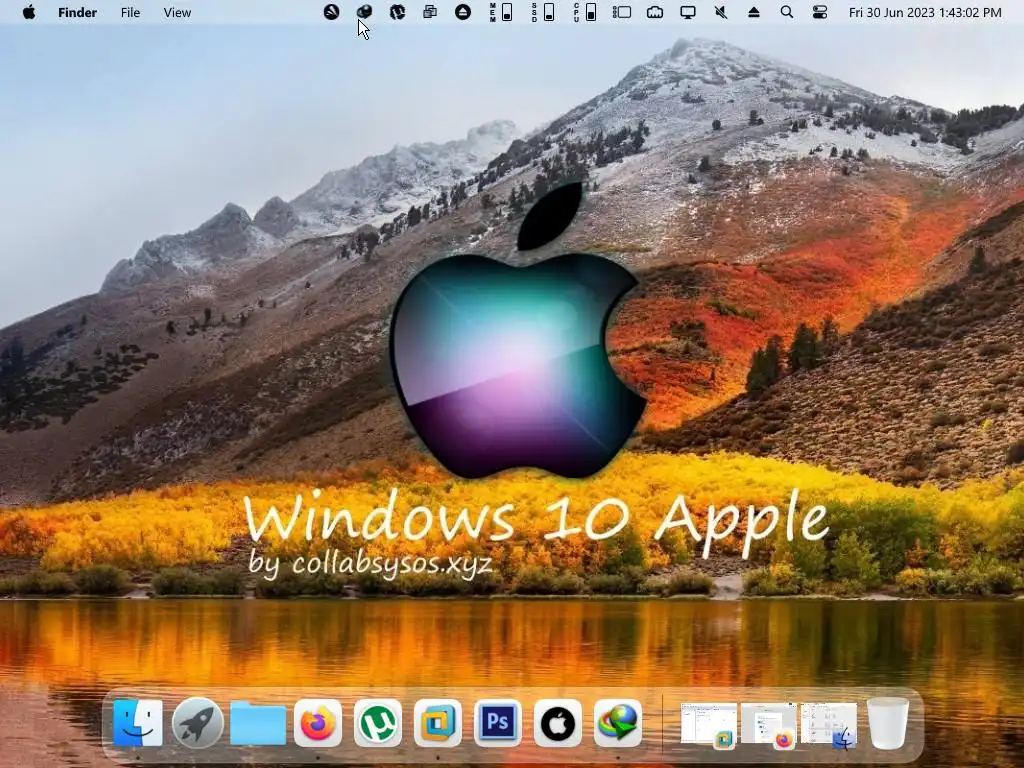The width and height of the screenshot is (1024, 768).
Task: Launch Photoshop from the dock
Action: tap(498, 723)
